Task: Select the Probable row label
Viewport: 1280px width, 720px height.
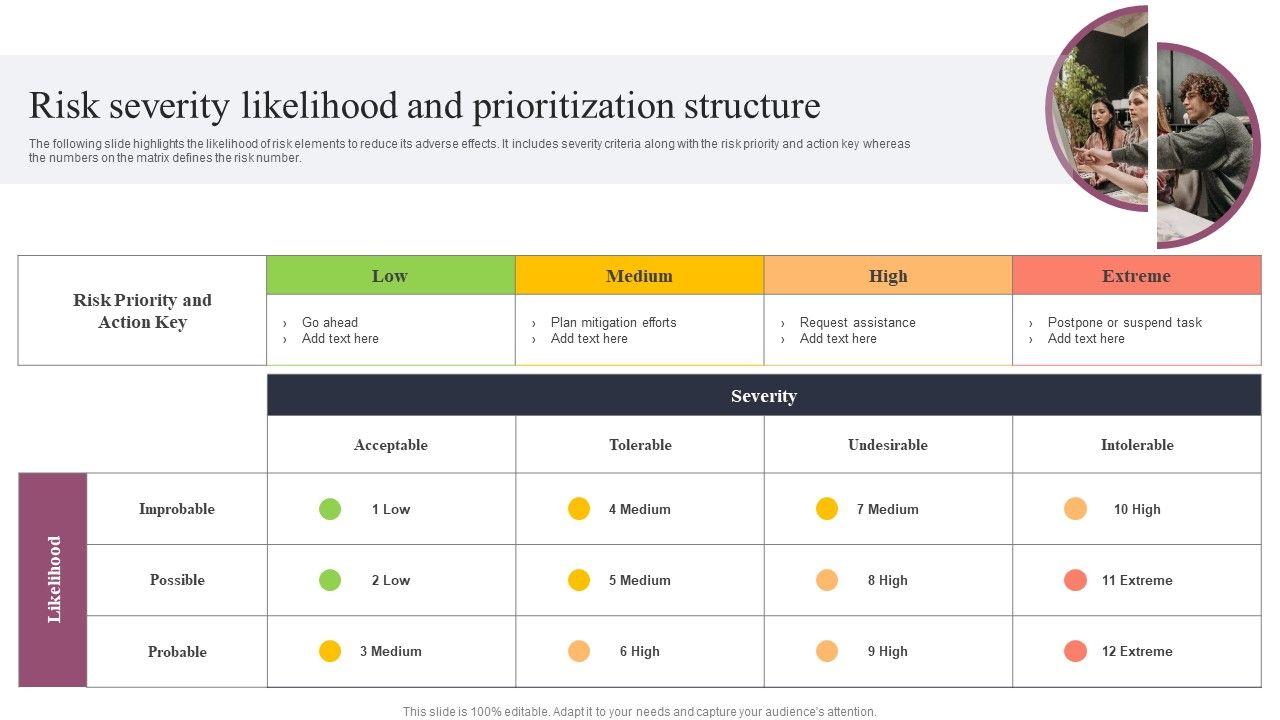Action: coord(177,652)
